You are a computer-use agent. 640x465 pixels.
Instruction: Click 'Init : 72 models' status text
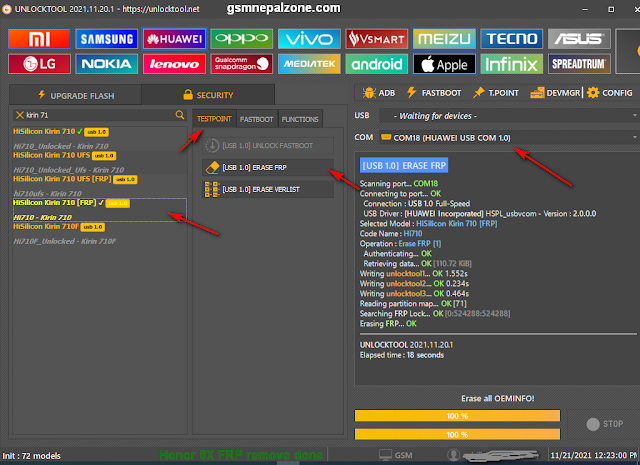coord(31,456)
